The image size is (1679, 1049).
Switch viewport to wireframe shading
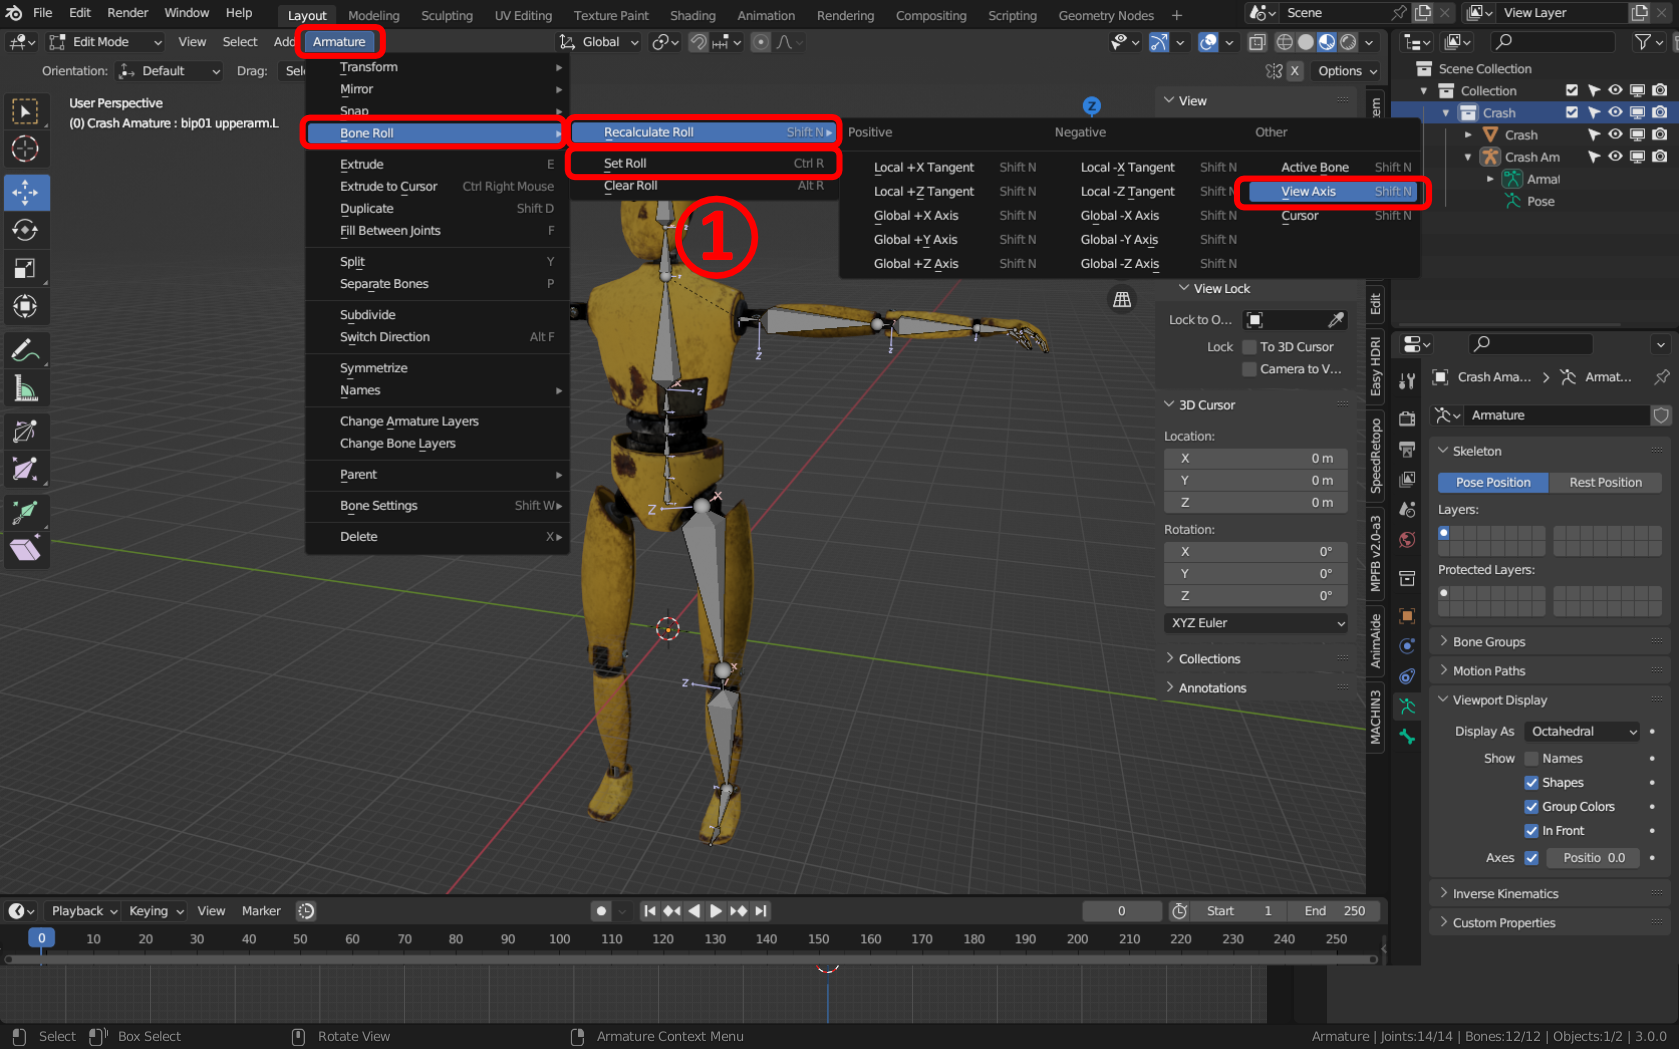(x=1285, y=42)
